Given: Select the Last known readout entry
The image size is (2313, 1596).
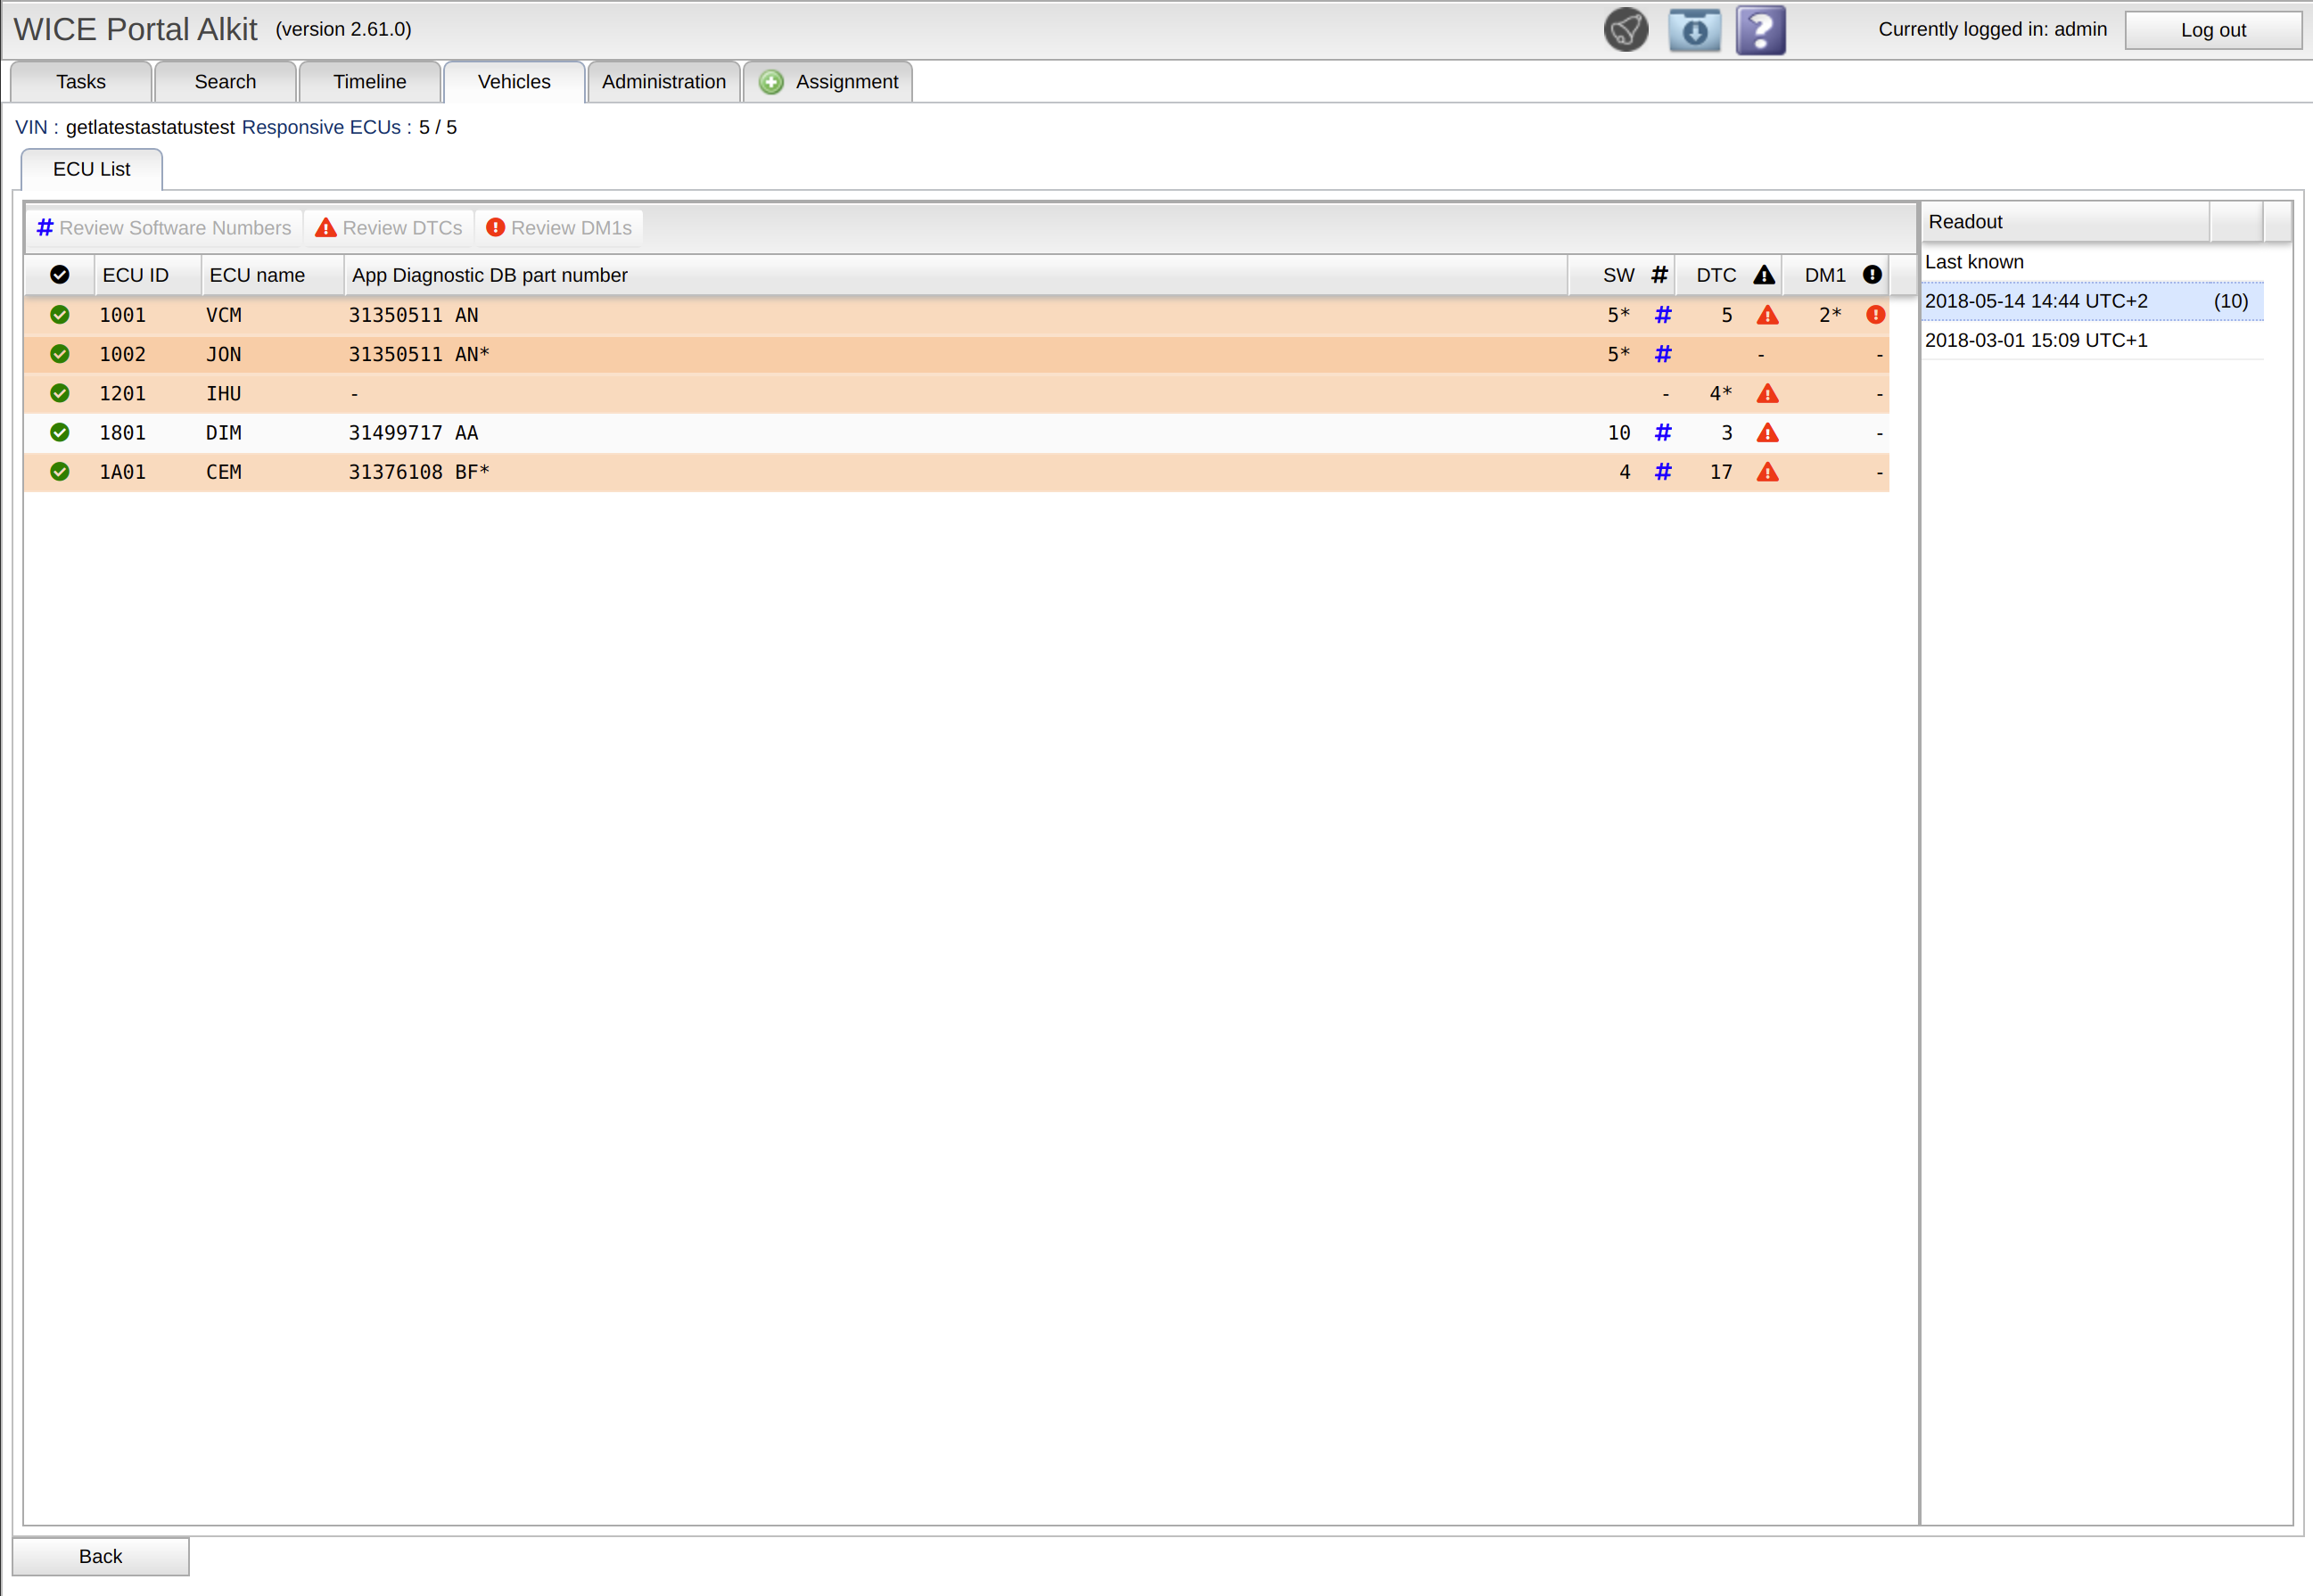Looking at the screenshot, I should pyautogui.click(x=1973, y=262).
